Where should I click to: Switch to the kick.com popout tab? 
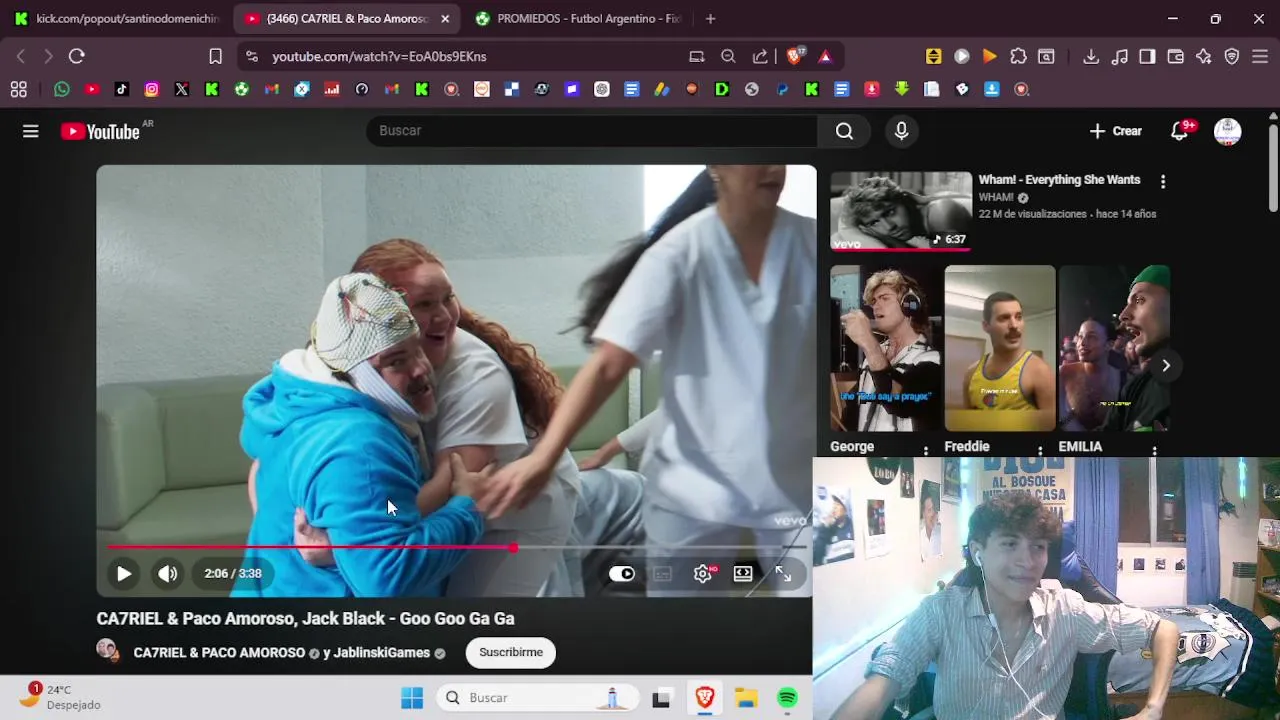pyautogui.click(x=117, y=18)
